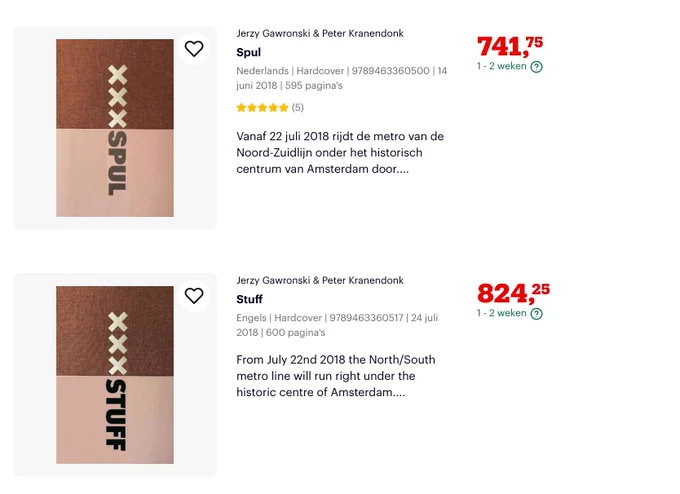Viewport: 680px width, 494px height.
Task: Select the 741,75 price
Action: 510,46
